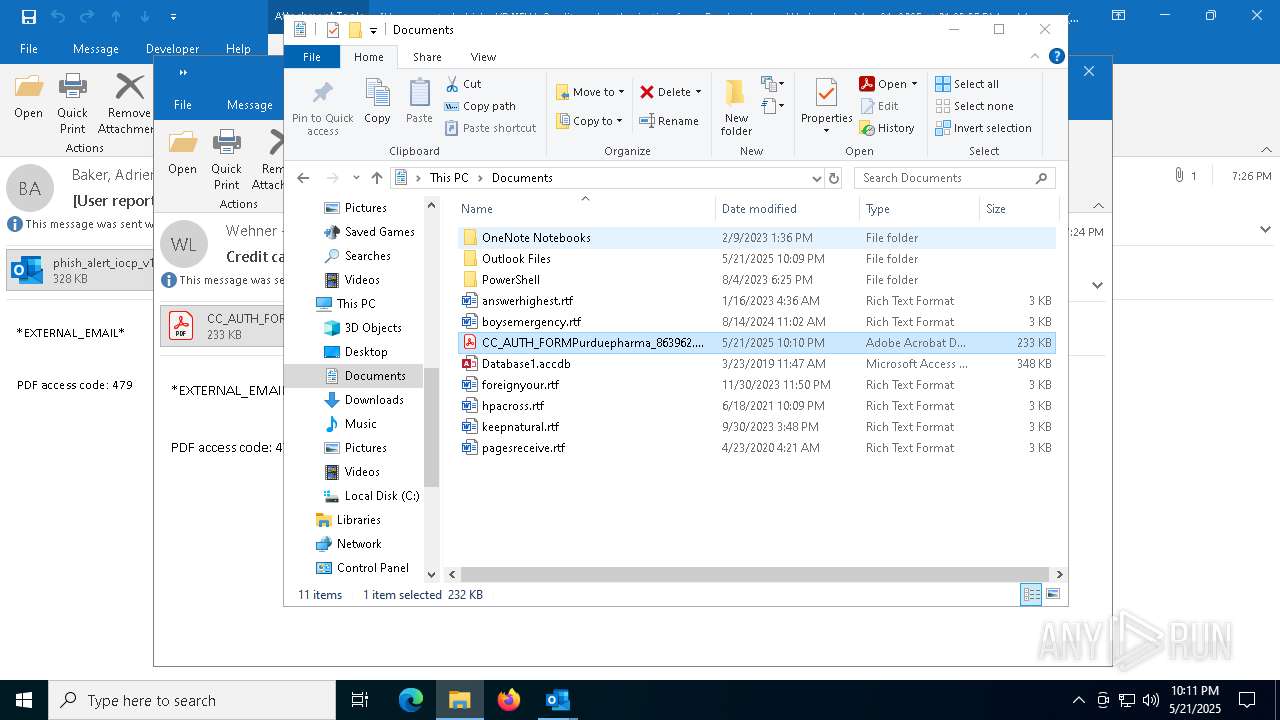Click Cut in Clipboard group
This screenshot has width=1280, height=720.
[x=463, y=84]
